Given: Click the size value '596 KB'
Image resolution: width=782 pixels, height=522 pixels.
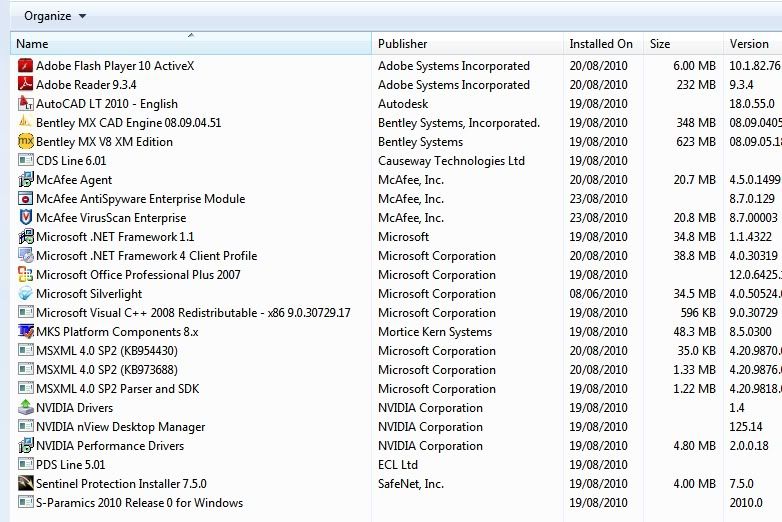Looking at the screenshot, I should coord(698,313).
